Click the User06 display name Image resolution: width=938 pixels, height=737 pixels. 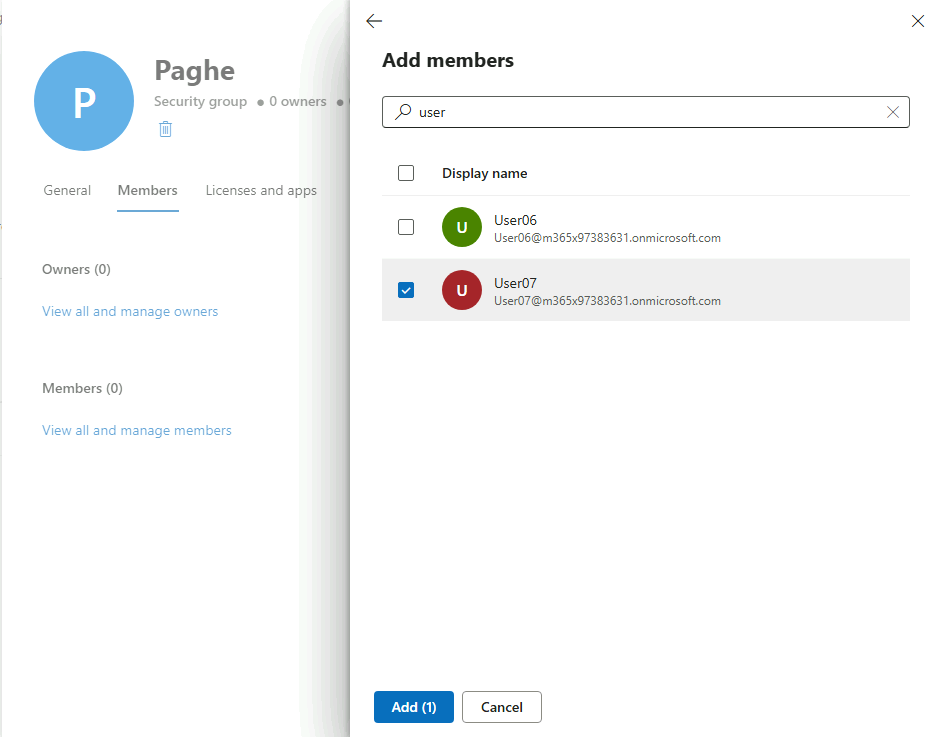(x=515, y=220)
